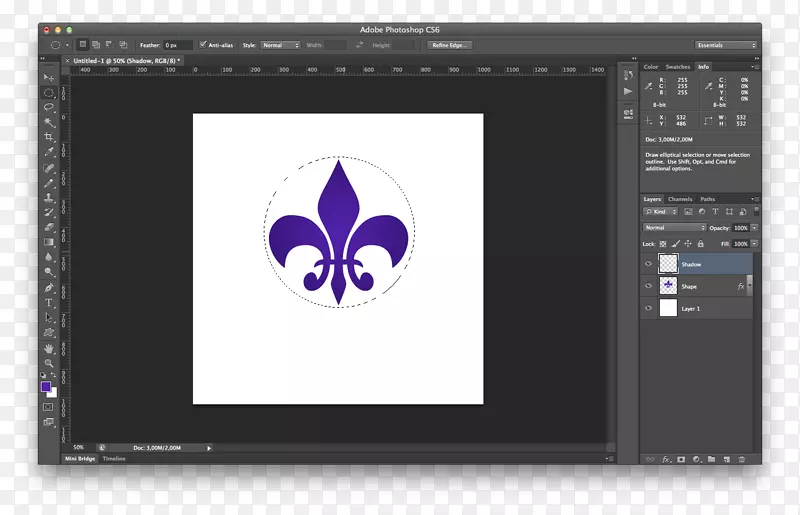Open the Essentials workspace dropdown
The width and height of the screenshot is (800, 515).
[726, 45]
